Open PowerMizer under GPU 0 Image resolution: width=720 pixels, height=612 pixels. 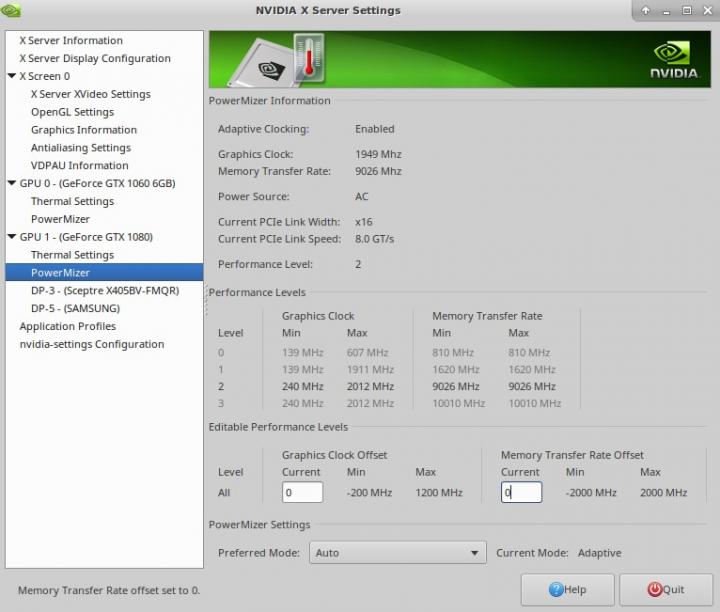[60, 219]
